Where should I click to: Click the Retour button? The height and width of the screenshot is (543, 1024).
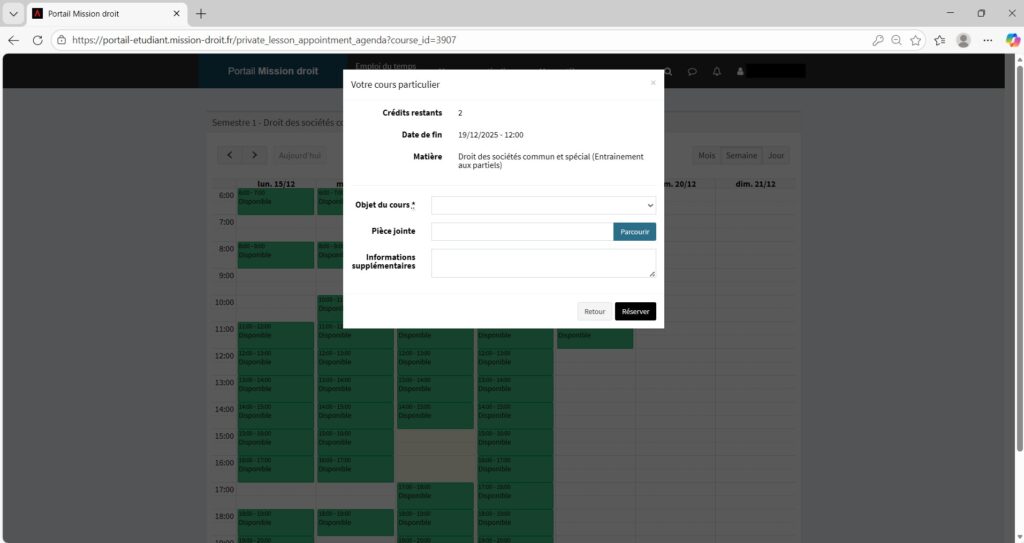594,311
